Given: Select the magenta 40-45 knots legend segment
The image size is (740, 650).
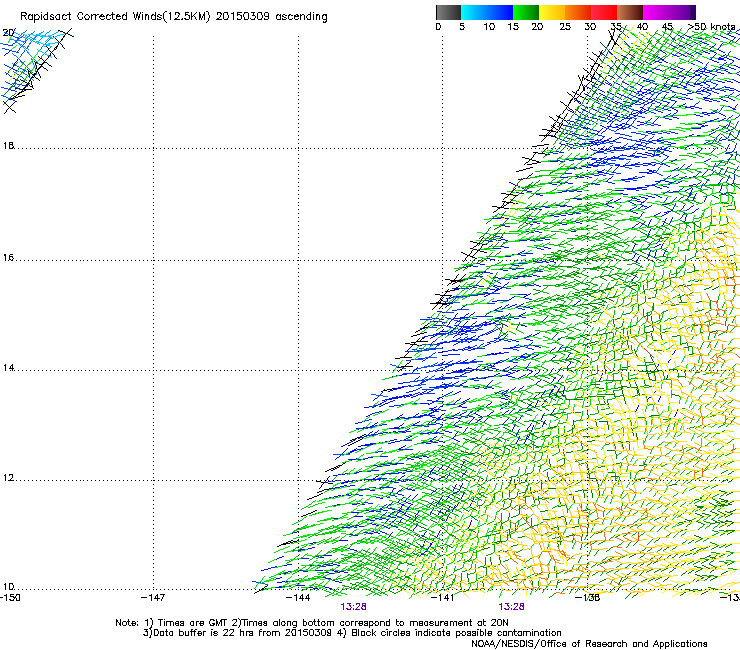Looking at the screenshot, I should (656, 12).
